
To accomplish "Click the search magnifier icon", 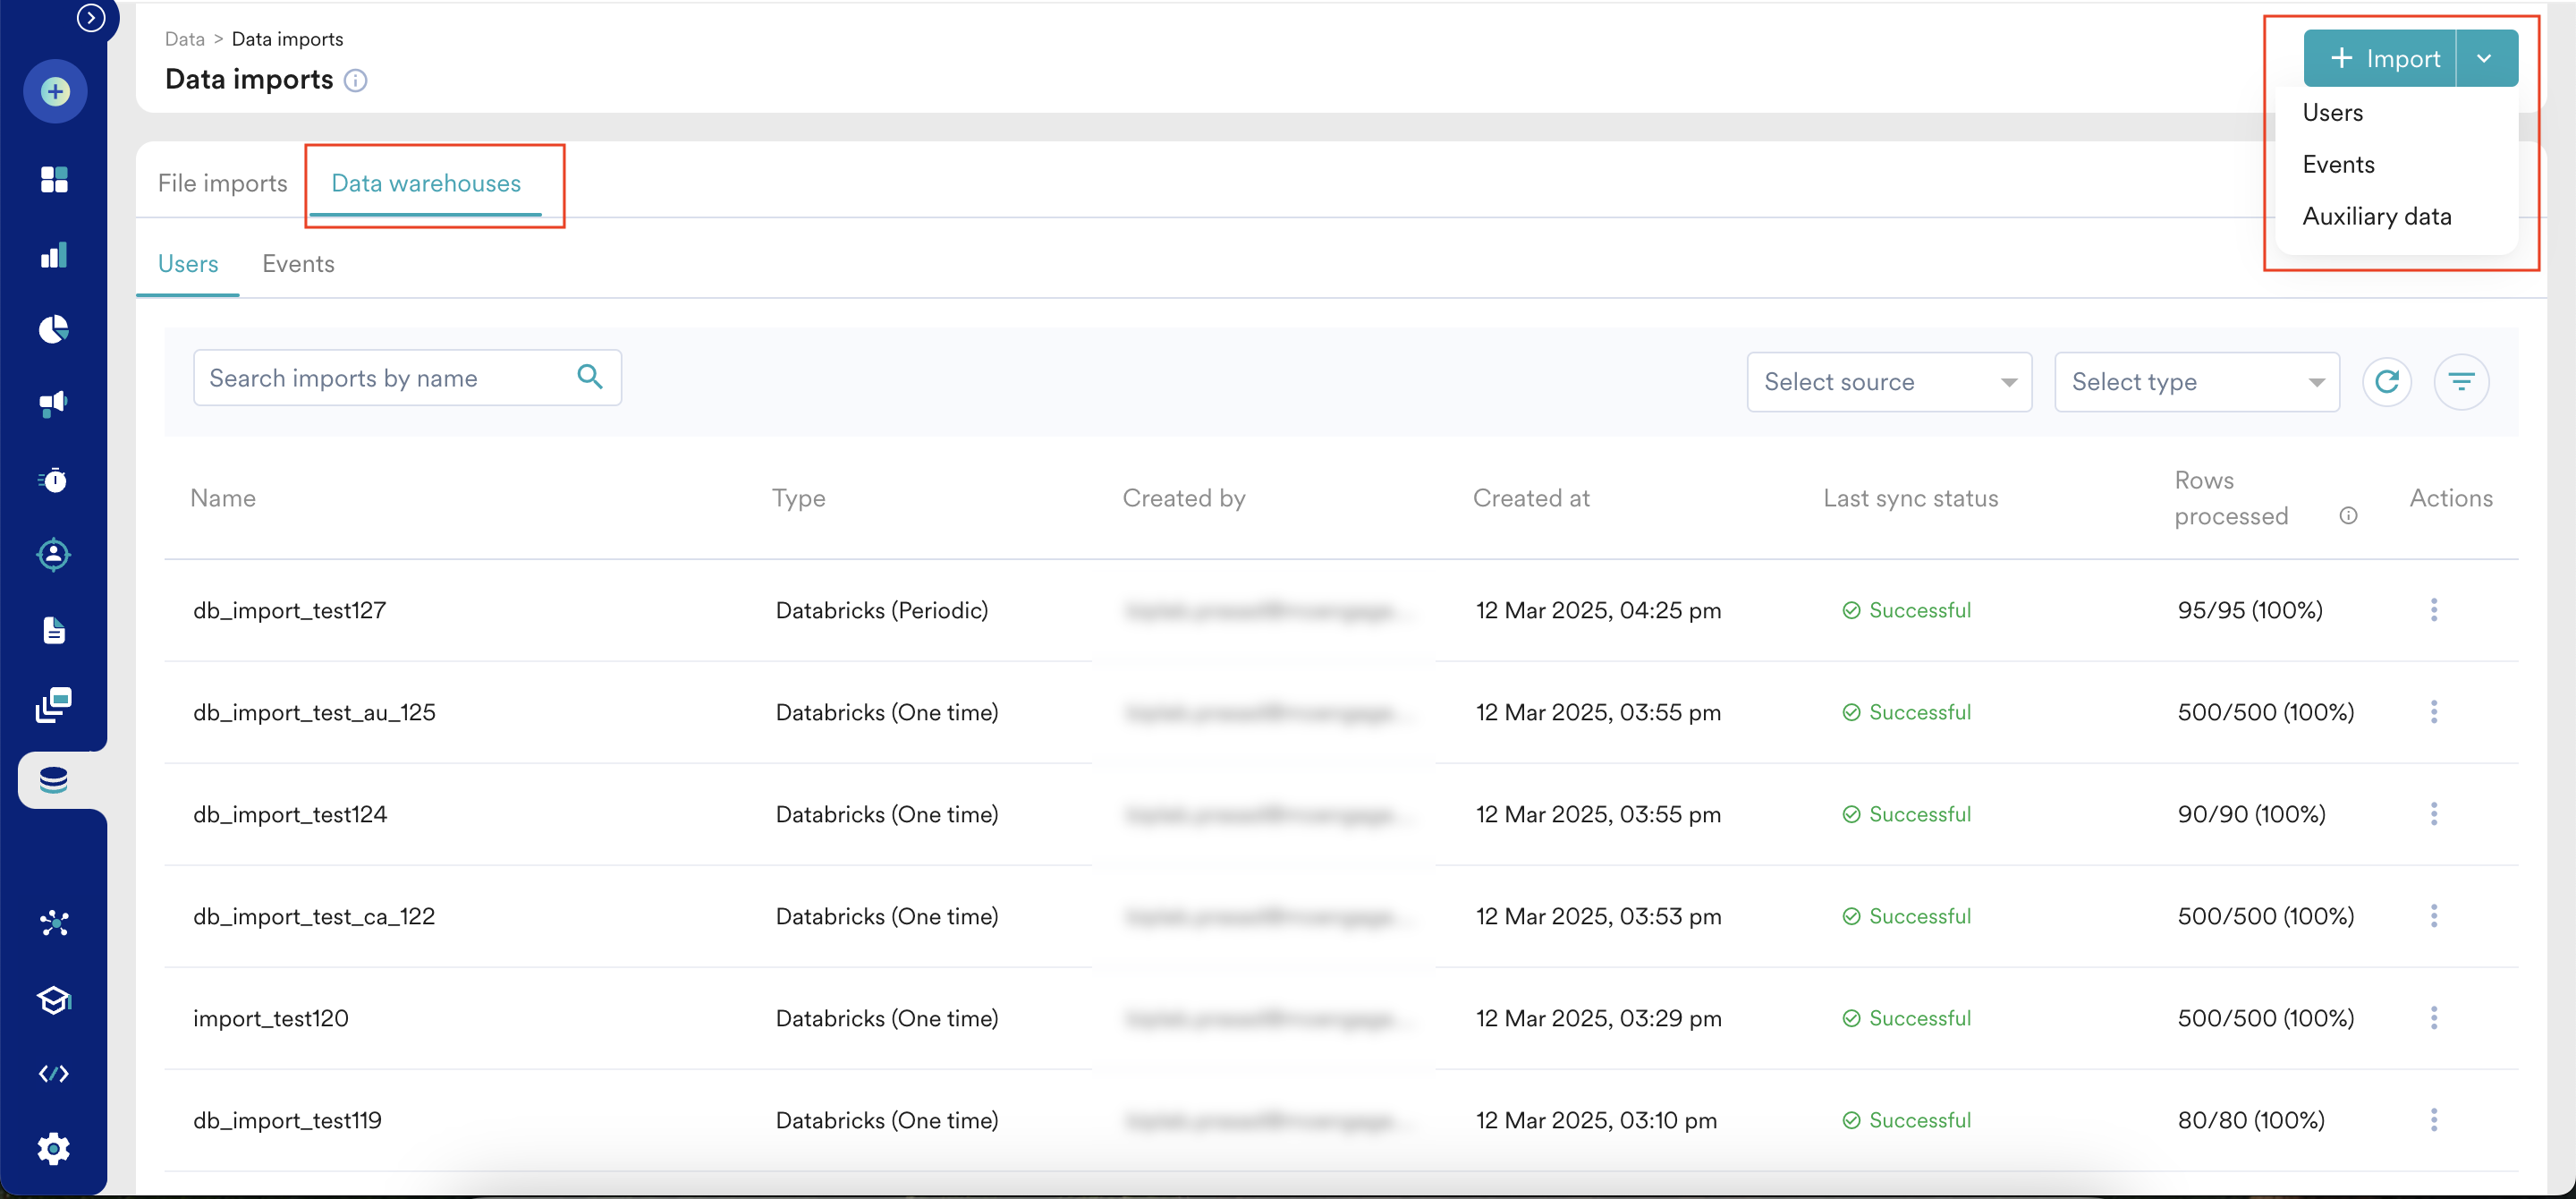I will [590, 377].
